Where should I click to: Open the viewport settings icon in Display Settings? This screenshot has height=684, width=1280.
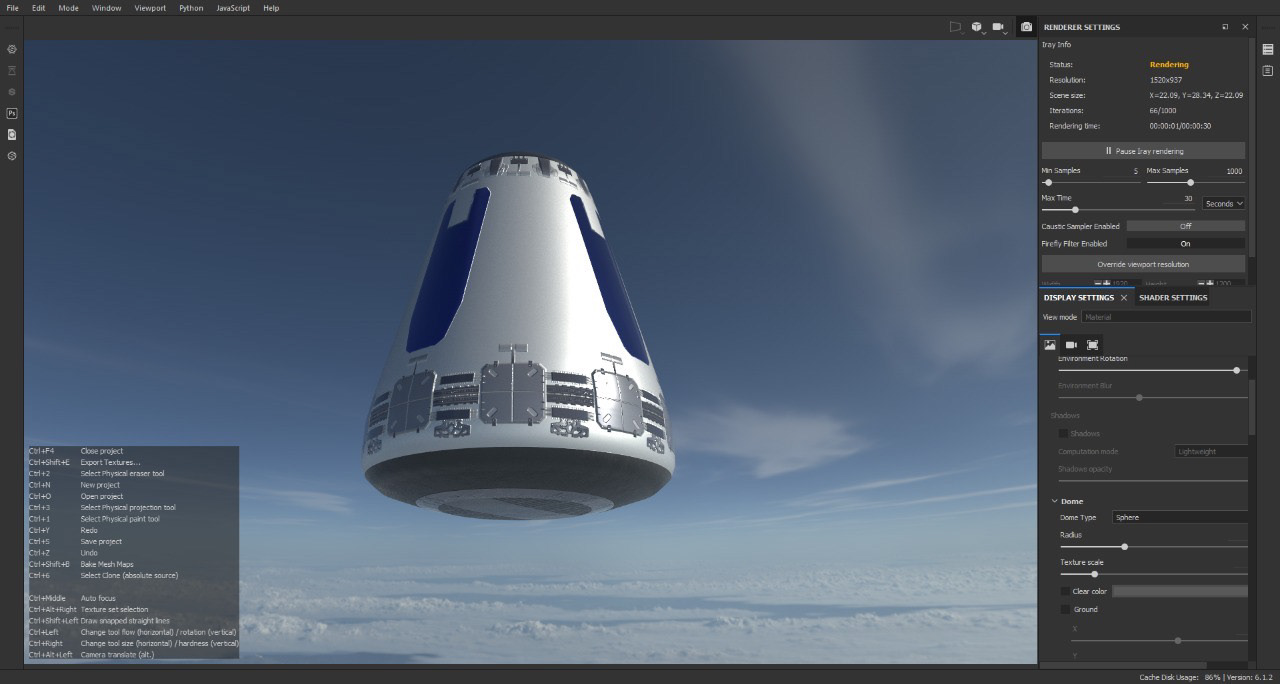pos(1091,345)
